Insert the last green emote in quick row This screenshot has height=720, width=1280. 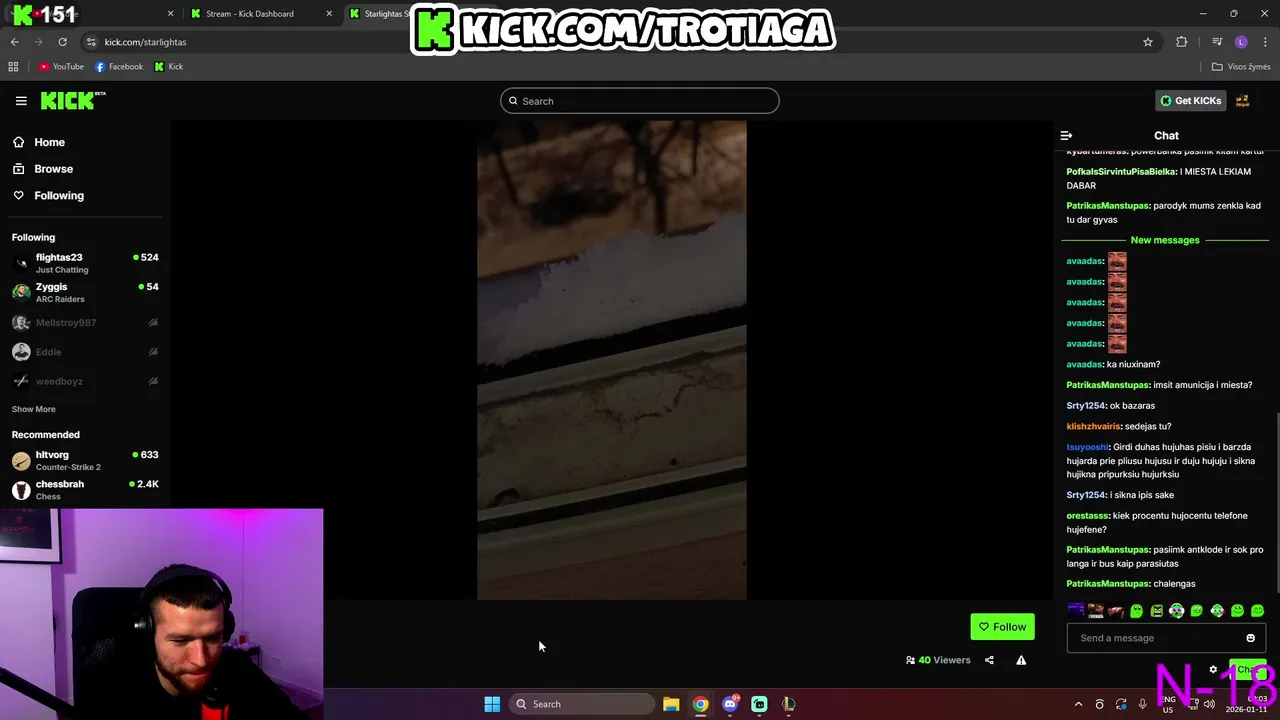pyautogui.click(x=1257, y=611)
